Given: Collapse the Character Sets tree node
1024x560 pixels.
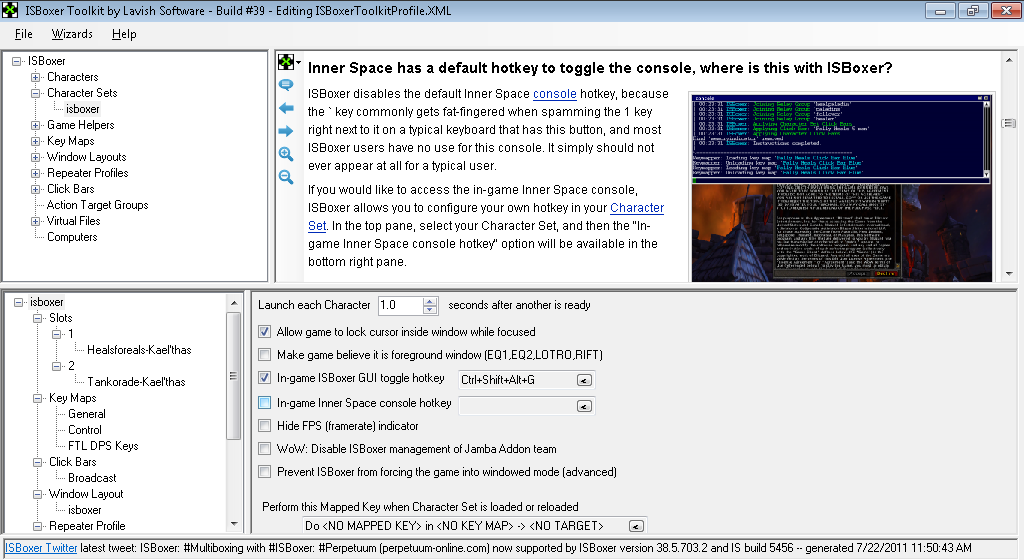Looking at the screenshot, I should 36,93.
